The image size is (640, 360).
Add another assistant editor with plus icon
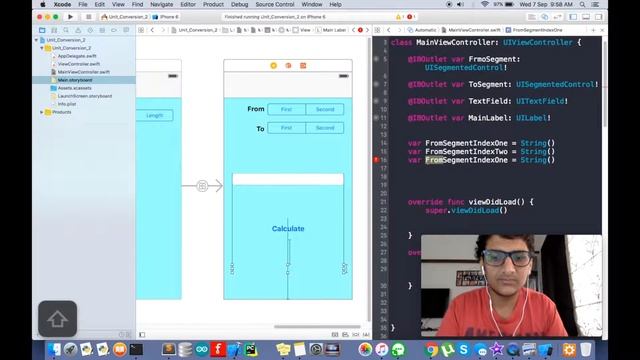[x=593, y=30]
